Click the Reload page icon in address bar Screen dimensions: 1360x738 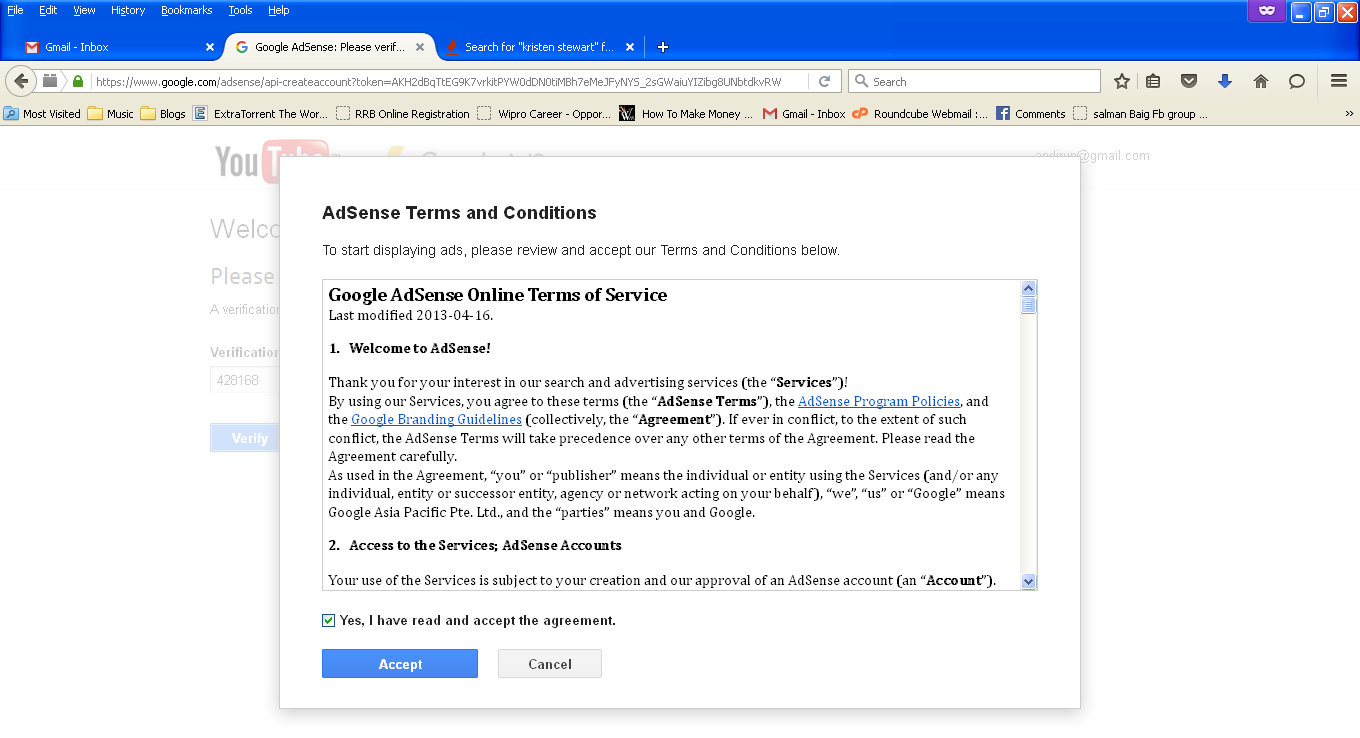click(824, 82)
